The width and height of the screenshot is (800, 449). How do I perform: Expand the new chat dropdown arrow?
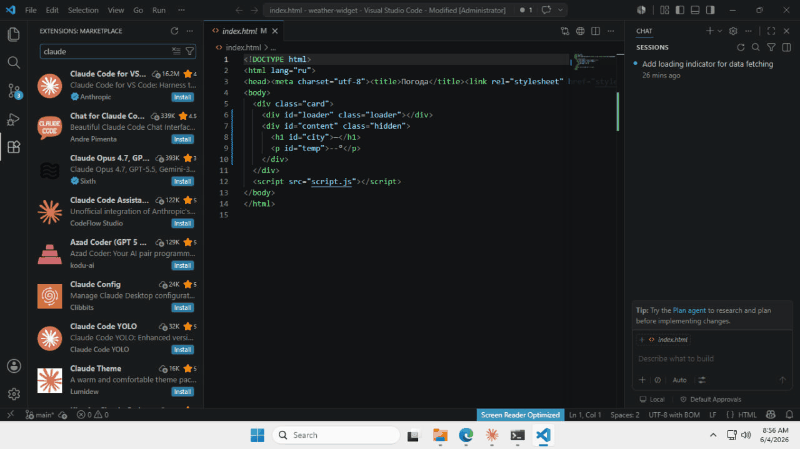pos(720,31)
